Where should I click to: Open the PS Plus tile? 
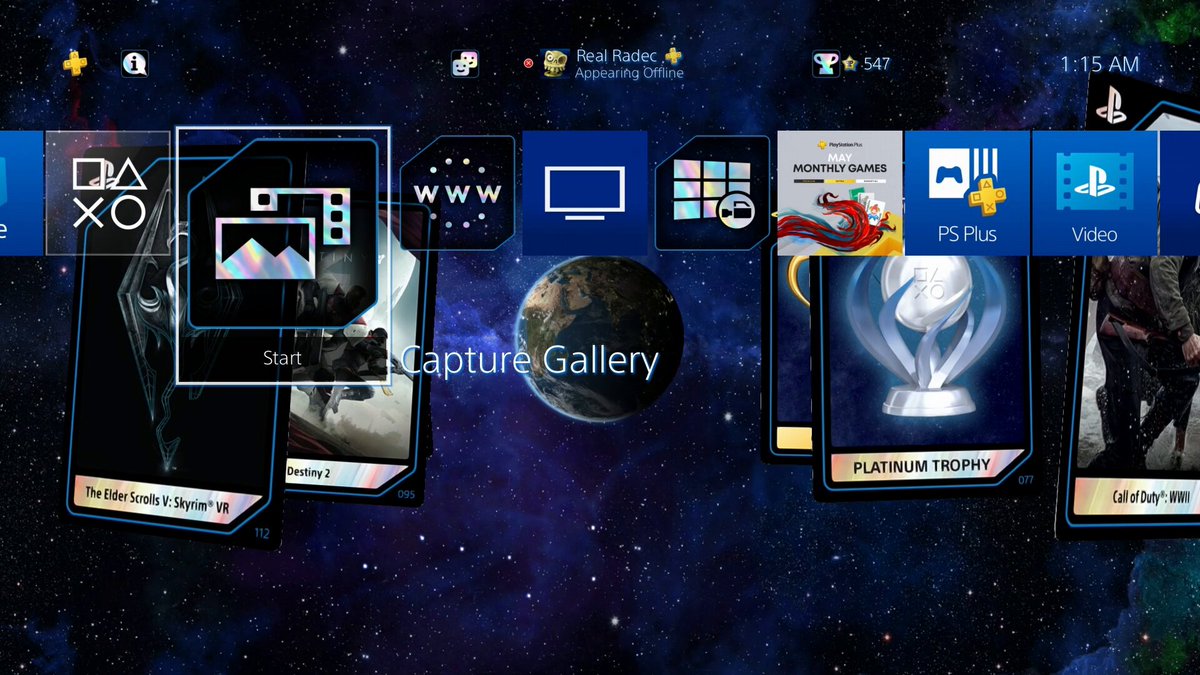pyautogui.click(x=967, y=193)
